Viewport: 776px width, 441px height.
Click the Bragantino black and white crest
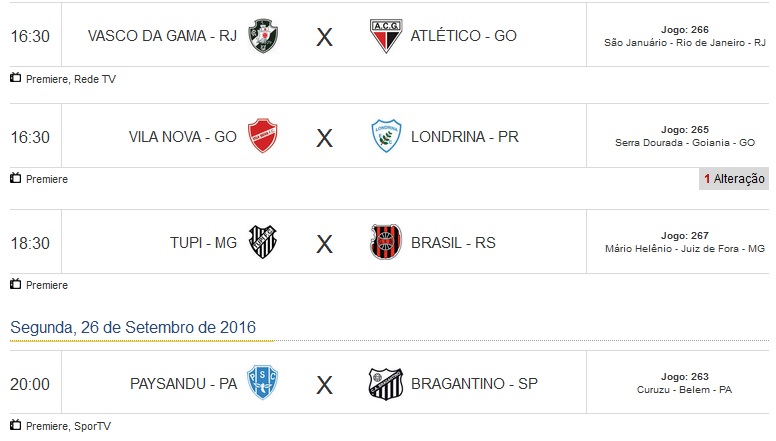[385, 383]
